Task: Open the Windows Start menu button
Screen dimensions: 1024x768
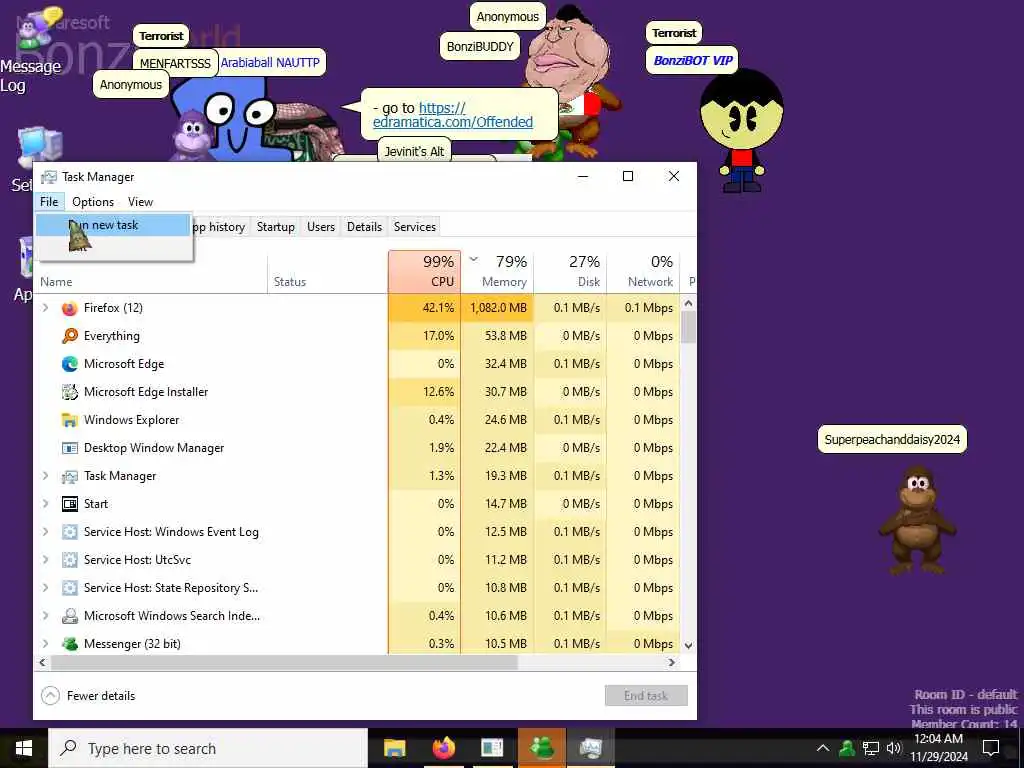Action: coord(24,748)
